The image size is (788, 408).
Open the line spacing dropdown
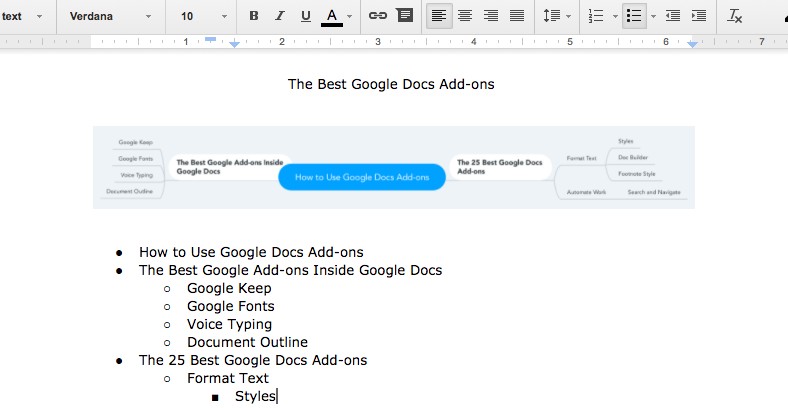[556, 16]
